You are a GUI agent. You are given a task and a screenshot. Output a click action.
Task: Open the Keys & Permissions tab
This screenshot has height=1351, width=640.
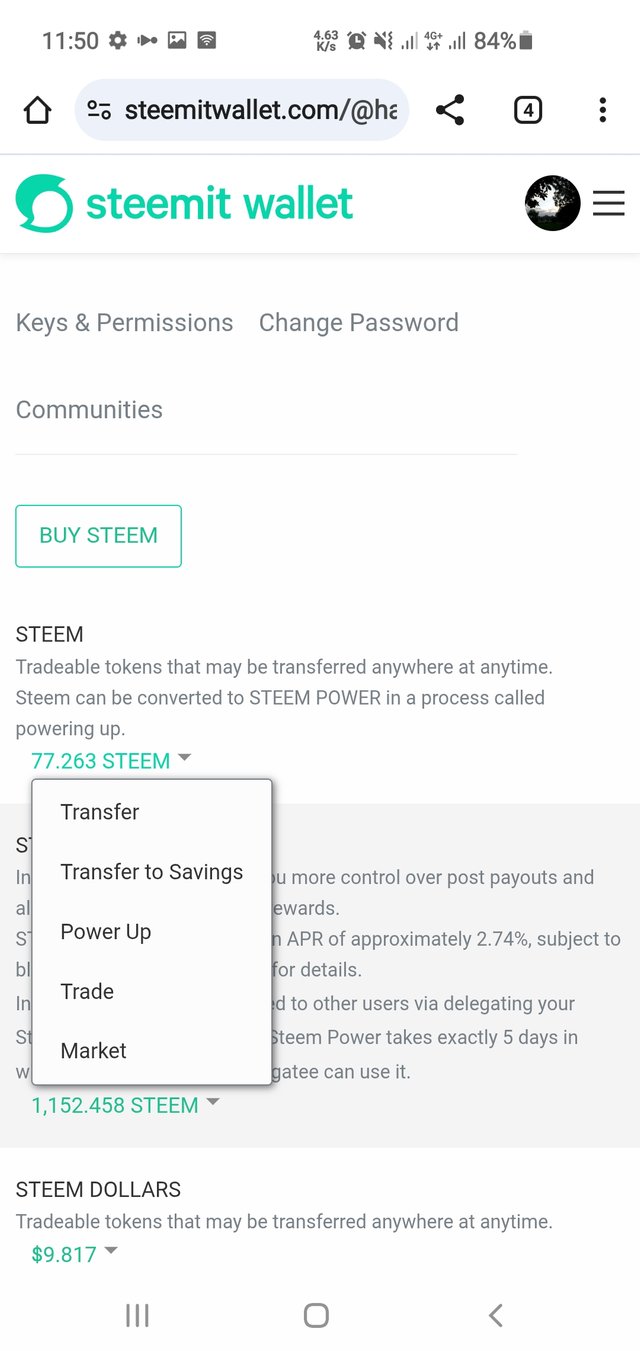point(124,323)
